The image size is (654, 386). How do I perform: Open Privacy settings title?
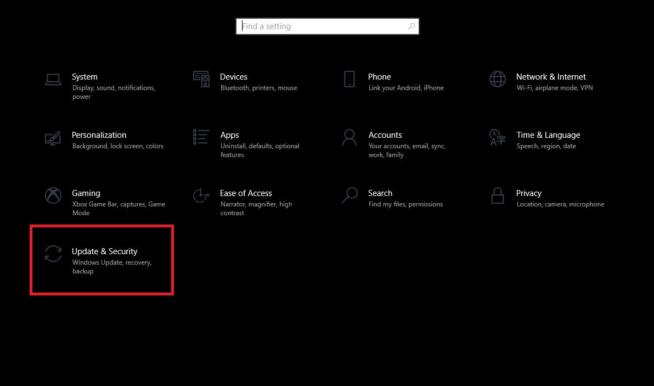pyautogui.click(x=529, y=193)
